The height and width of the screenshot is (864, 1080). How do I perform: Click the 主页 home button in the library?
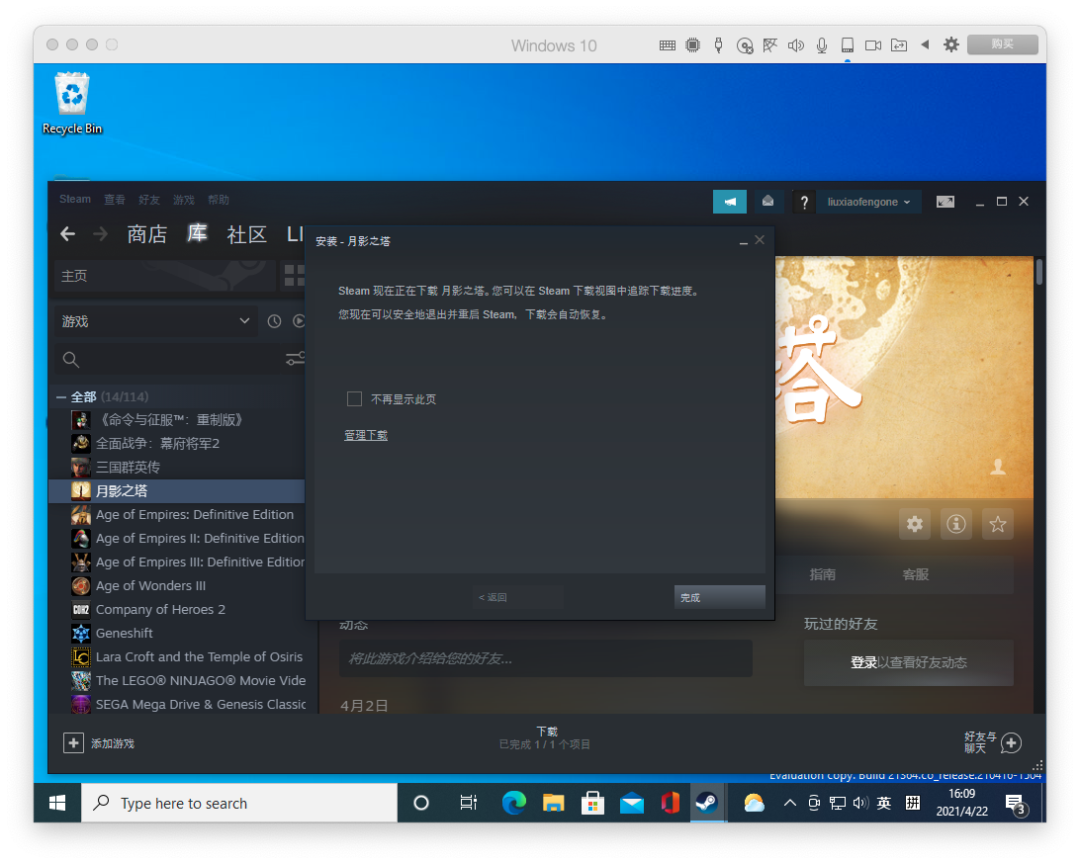coord(165,276)
